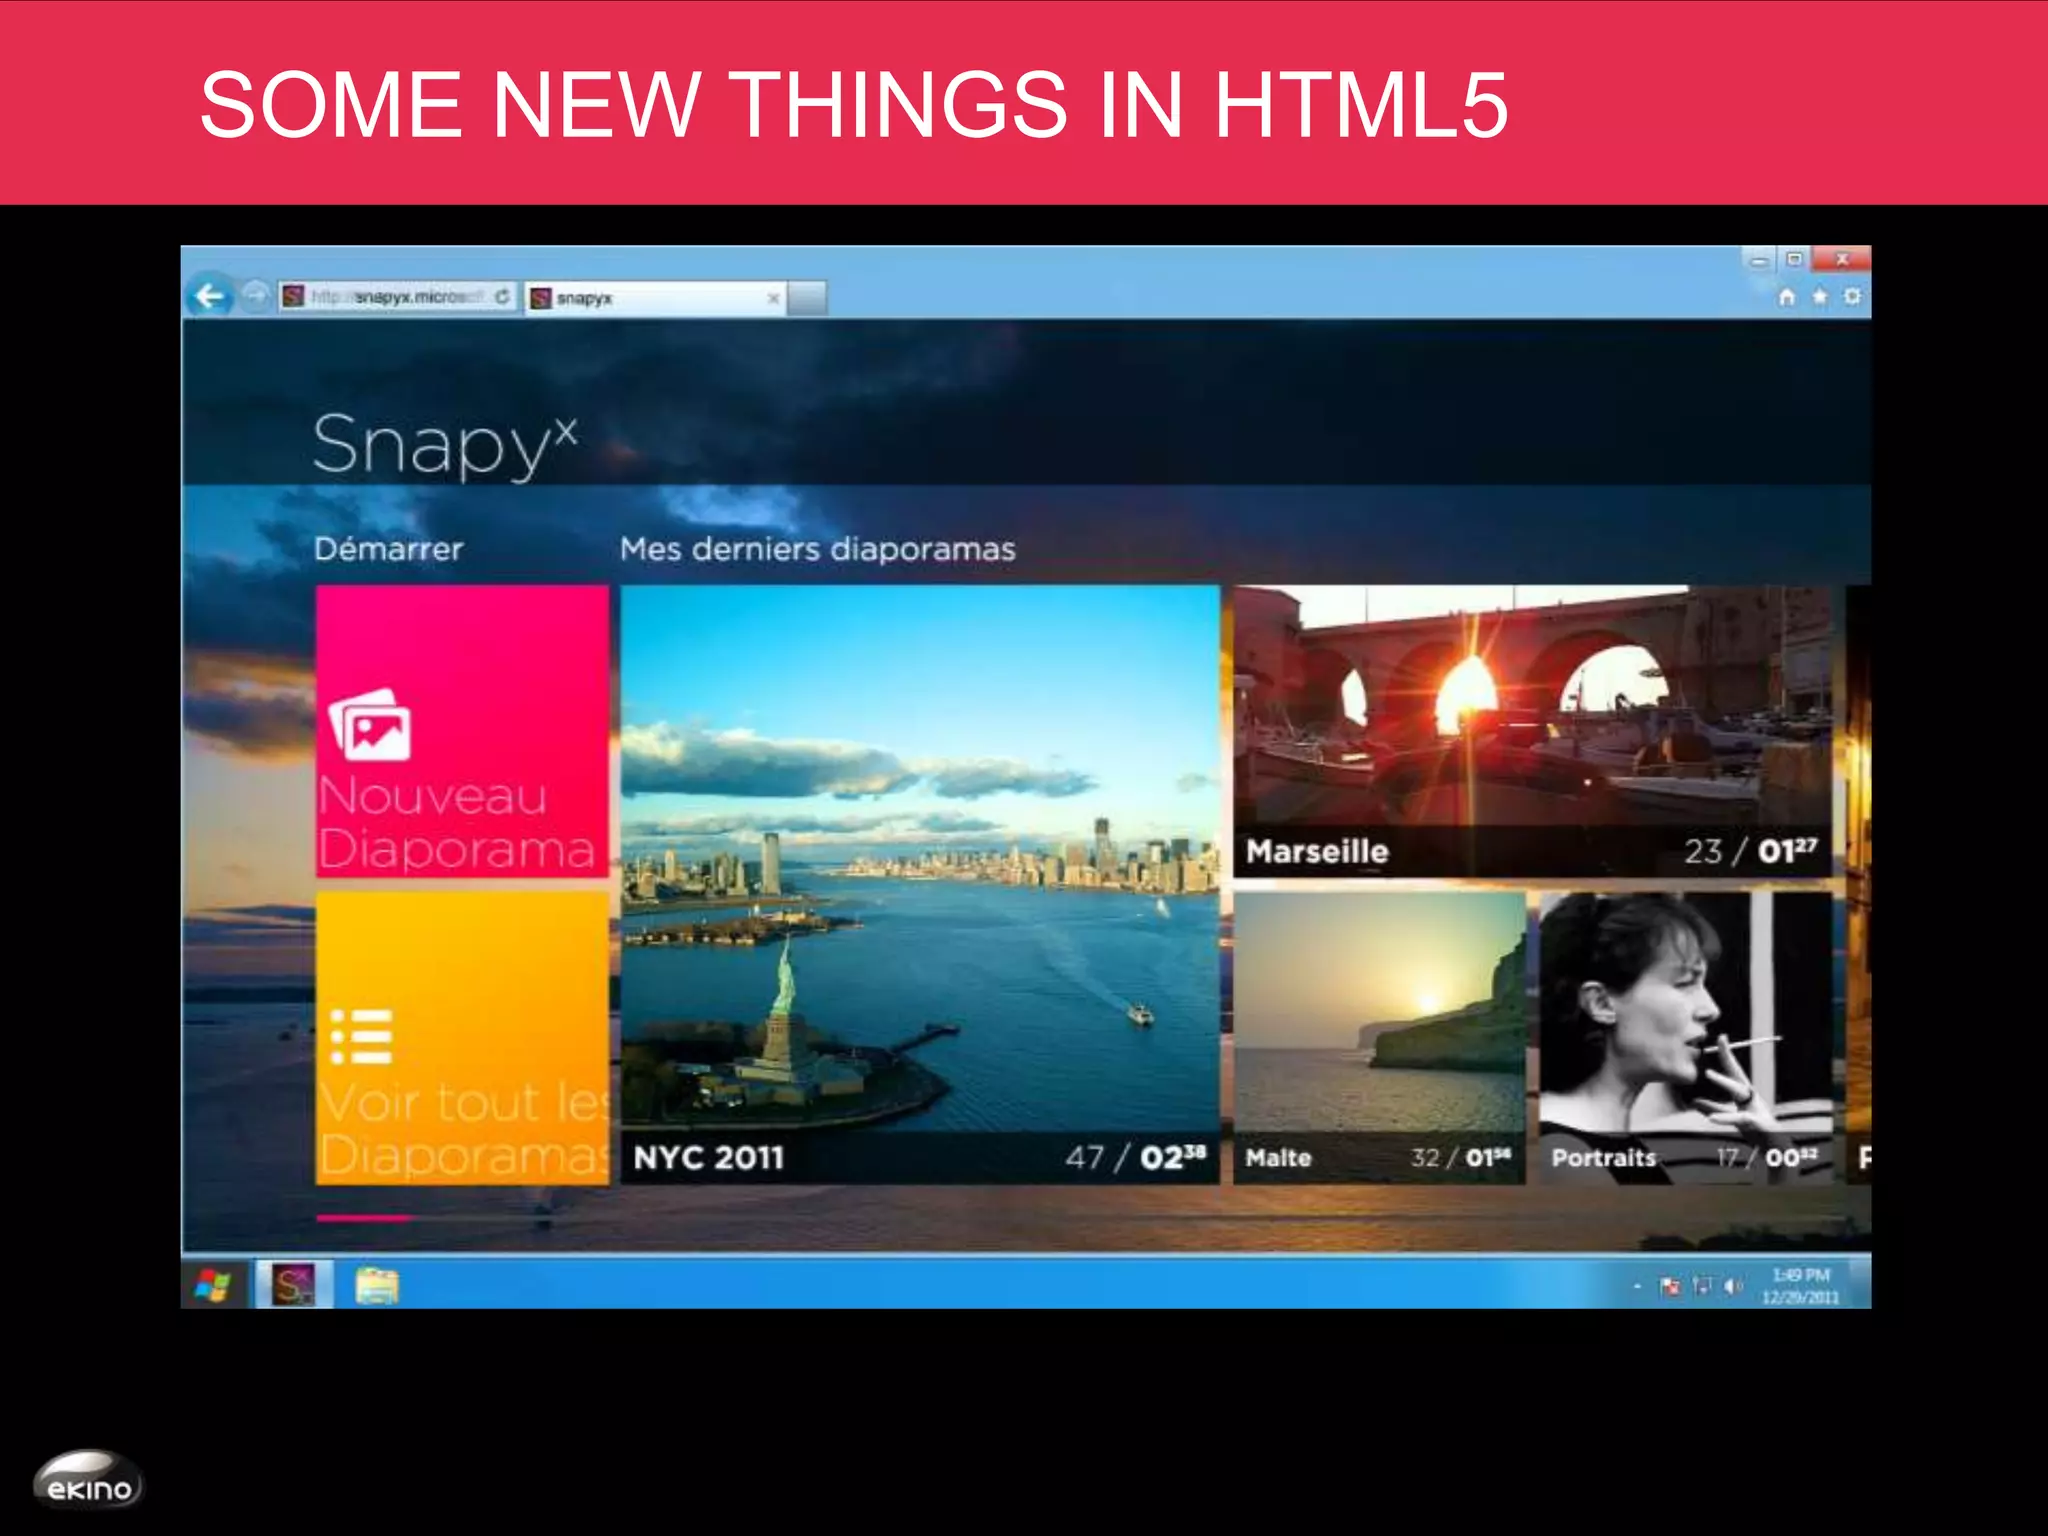
Task: Click the browser forward arrow button
Action: pos(256,296)
